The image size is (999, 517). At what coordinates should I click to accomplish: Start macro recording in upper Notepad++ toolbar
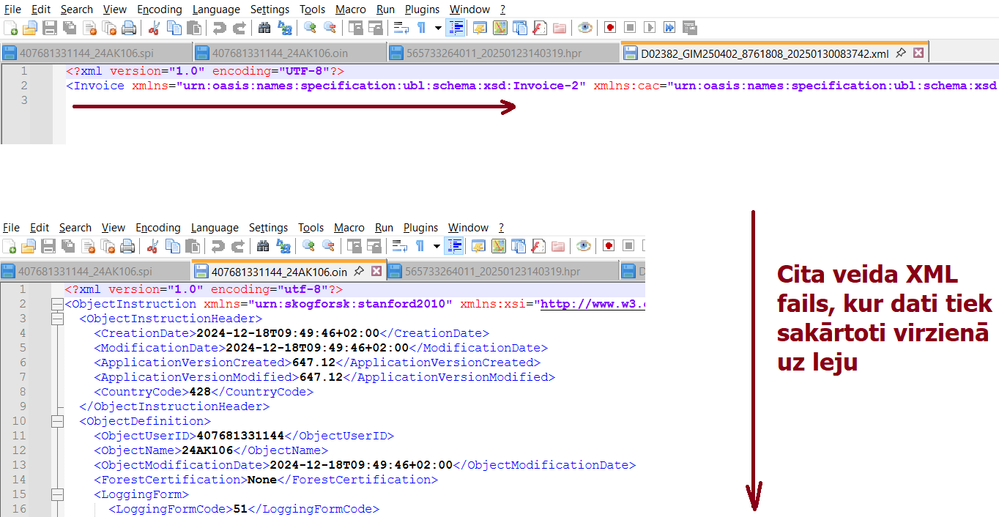tap(610, 28)
